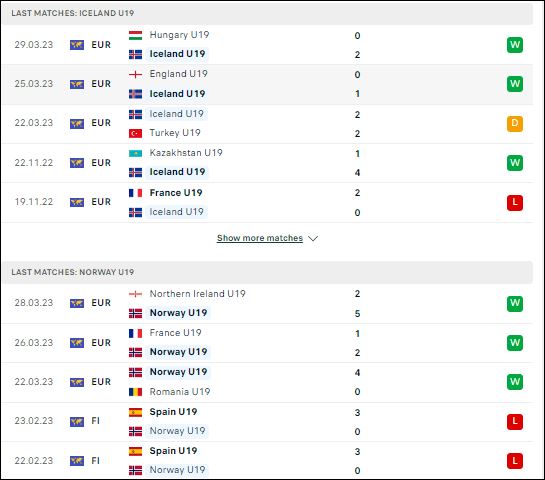This screenshot has height=480, width=545.
Task: Click the red L badge for France–Iceland match
Action: click(515, 202)
